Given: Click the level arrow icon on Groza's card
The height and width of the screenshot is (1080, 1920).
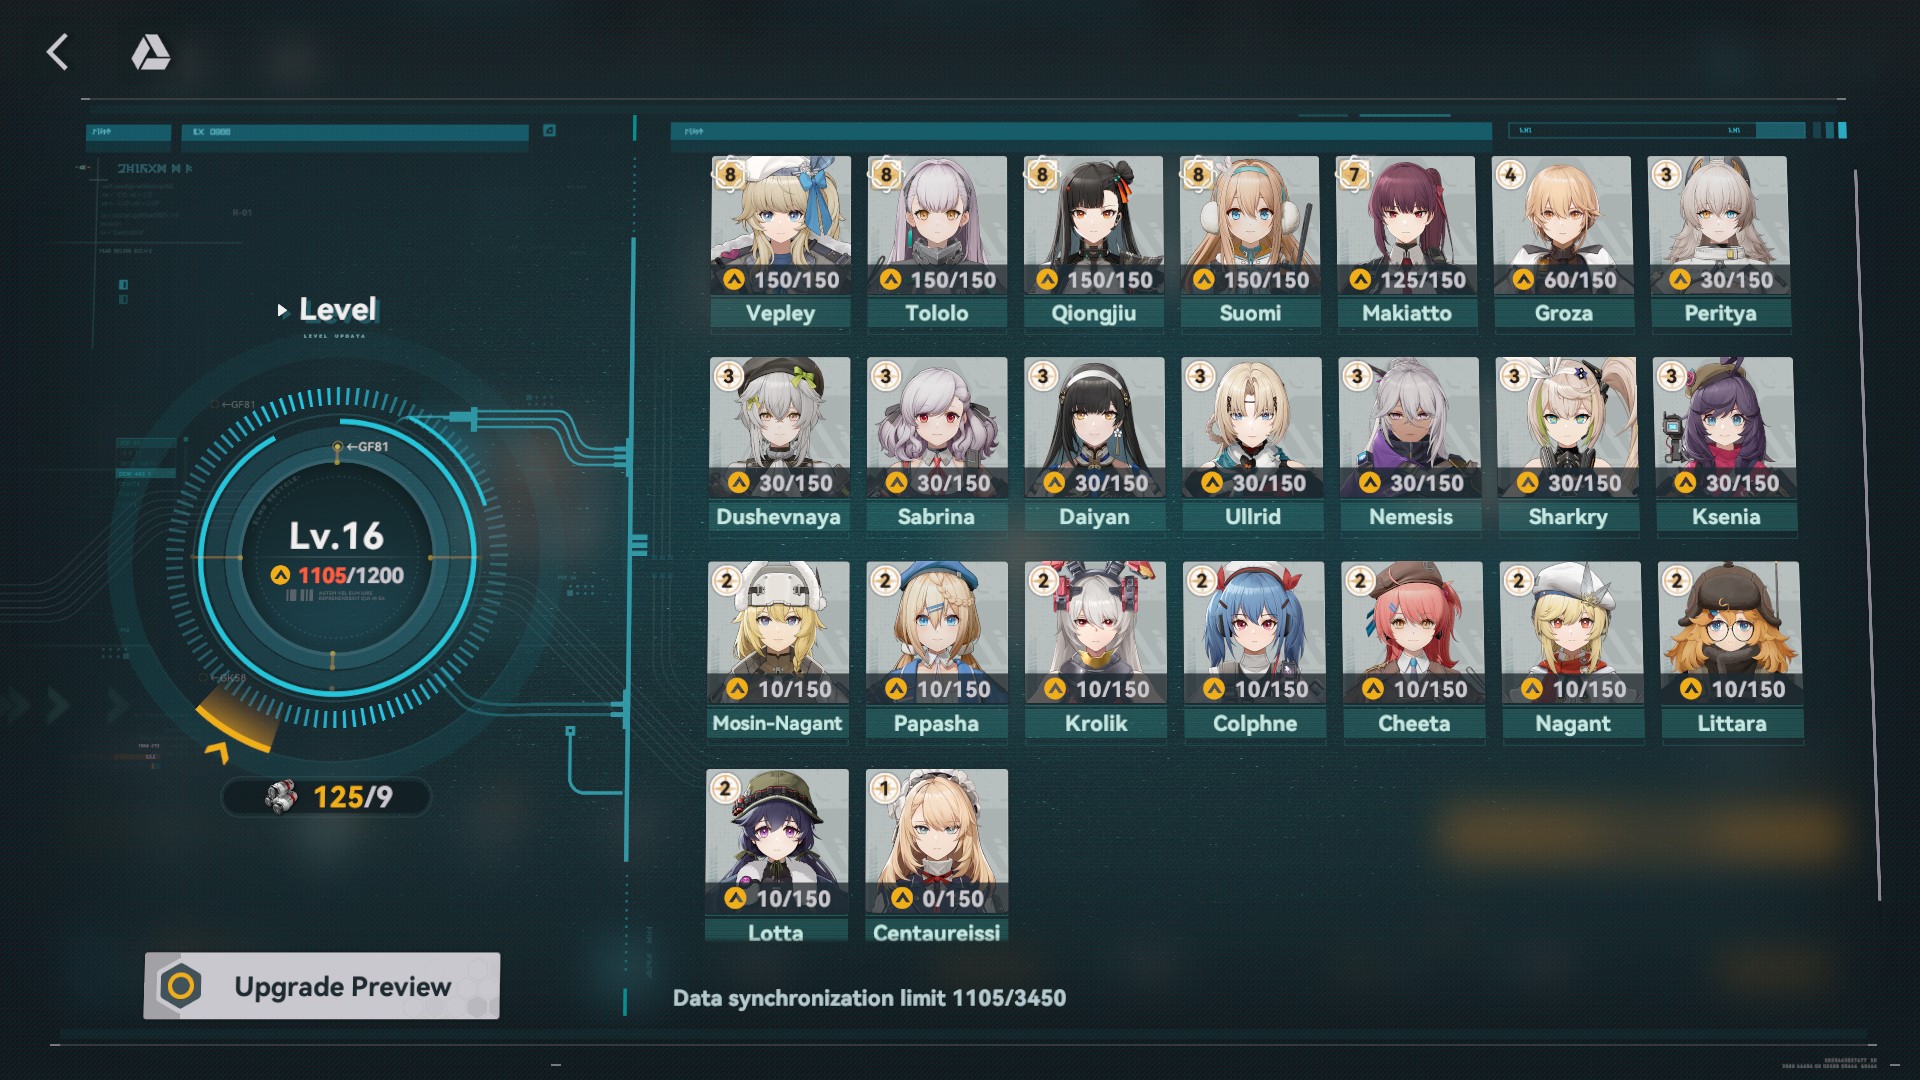Looking at the screenshot, I should point(1523,280).
